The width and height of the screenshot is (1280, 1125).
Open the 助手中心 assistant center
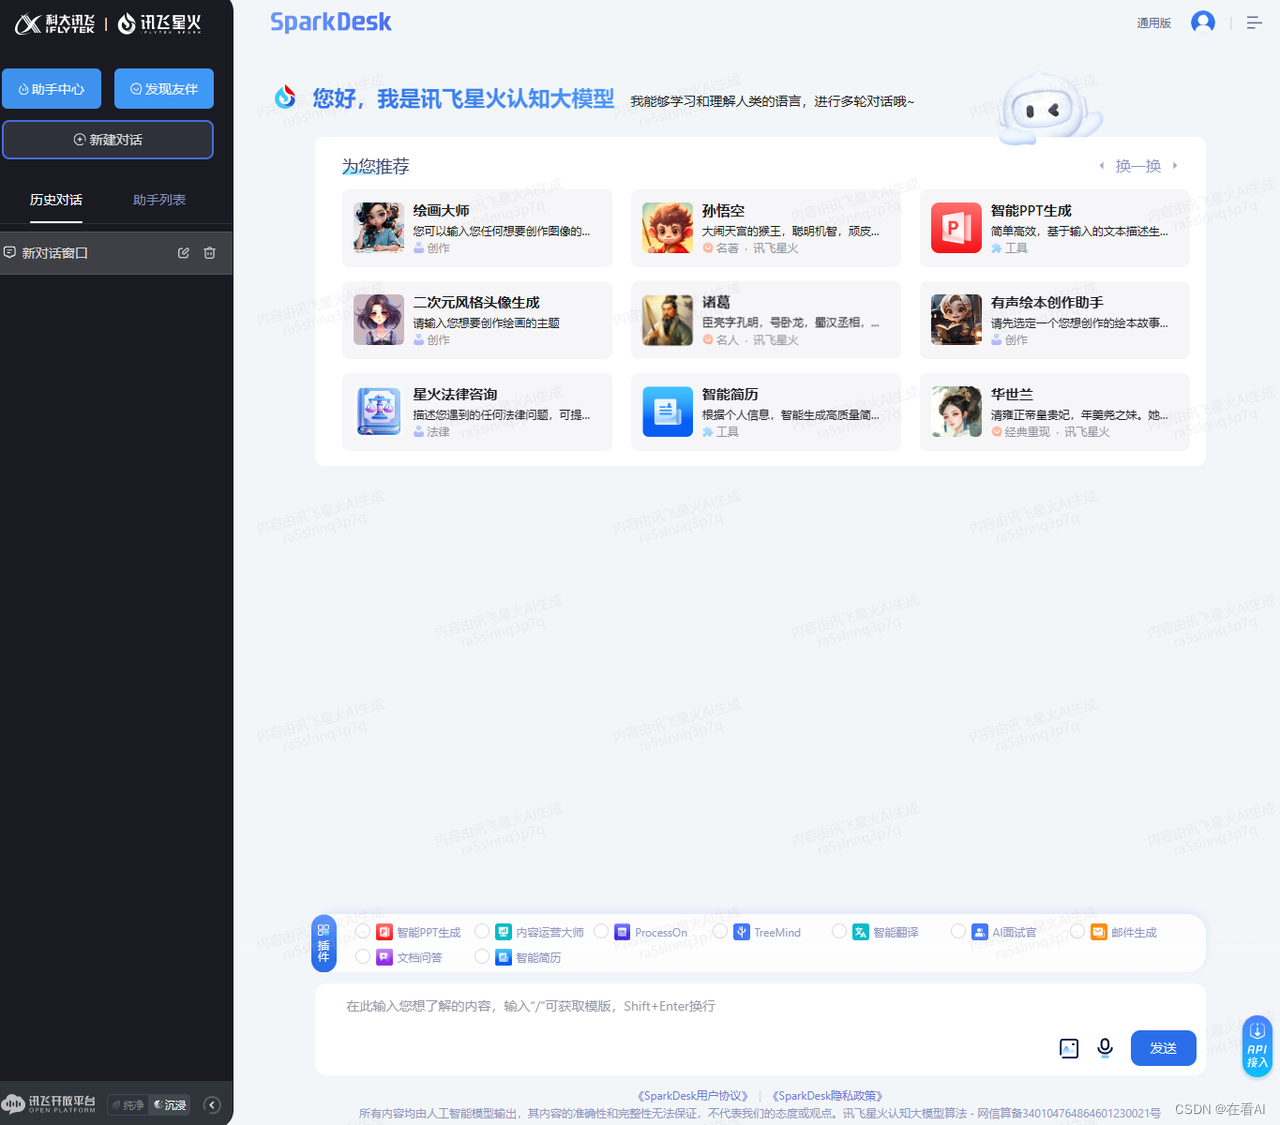tap(51, 89)
